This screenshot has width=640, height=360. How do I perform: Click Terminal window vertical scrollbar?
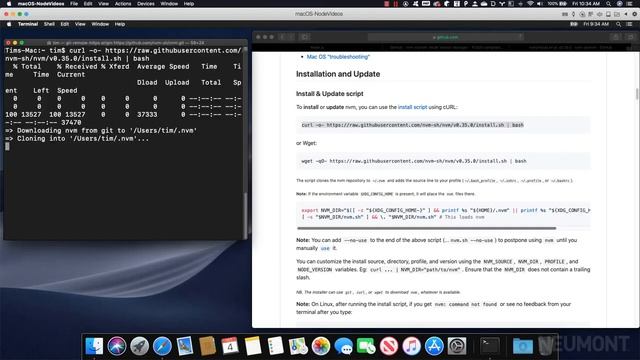[245, 216]
